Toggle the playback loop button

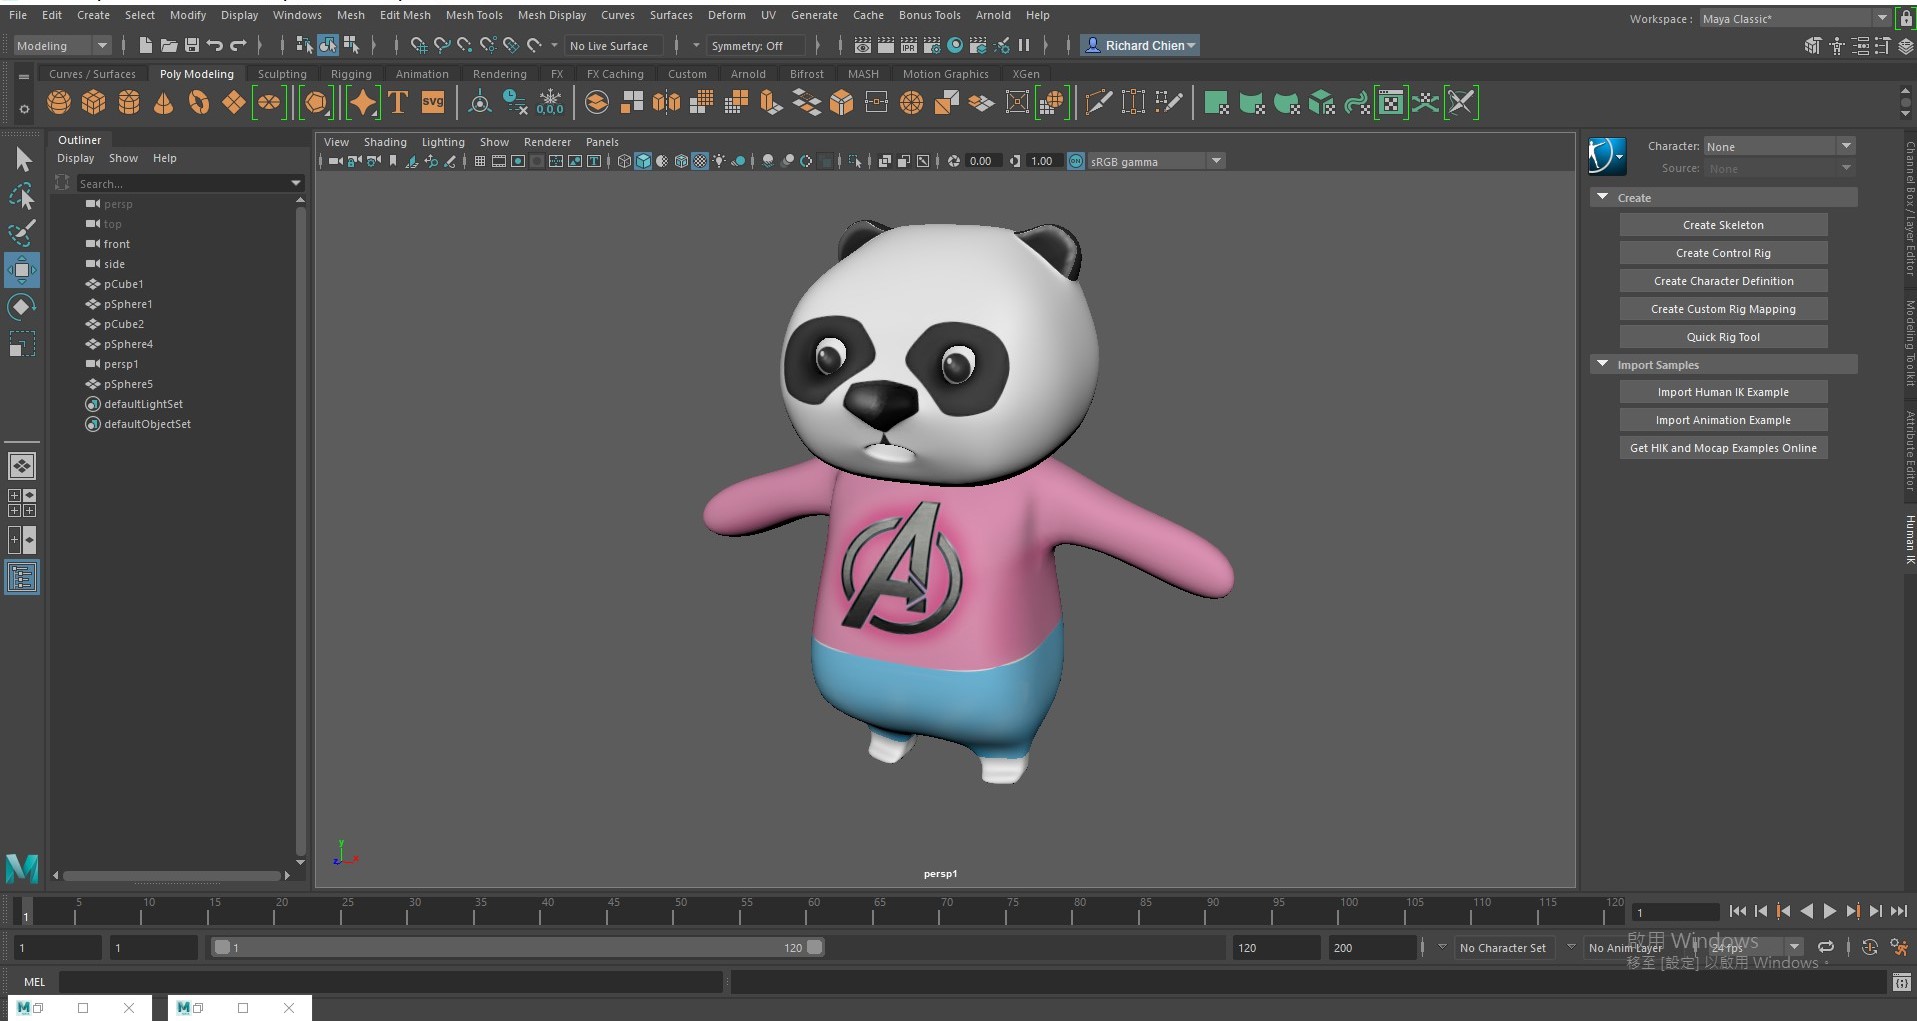1825,947
